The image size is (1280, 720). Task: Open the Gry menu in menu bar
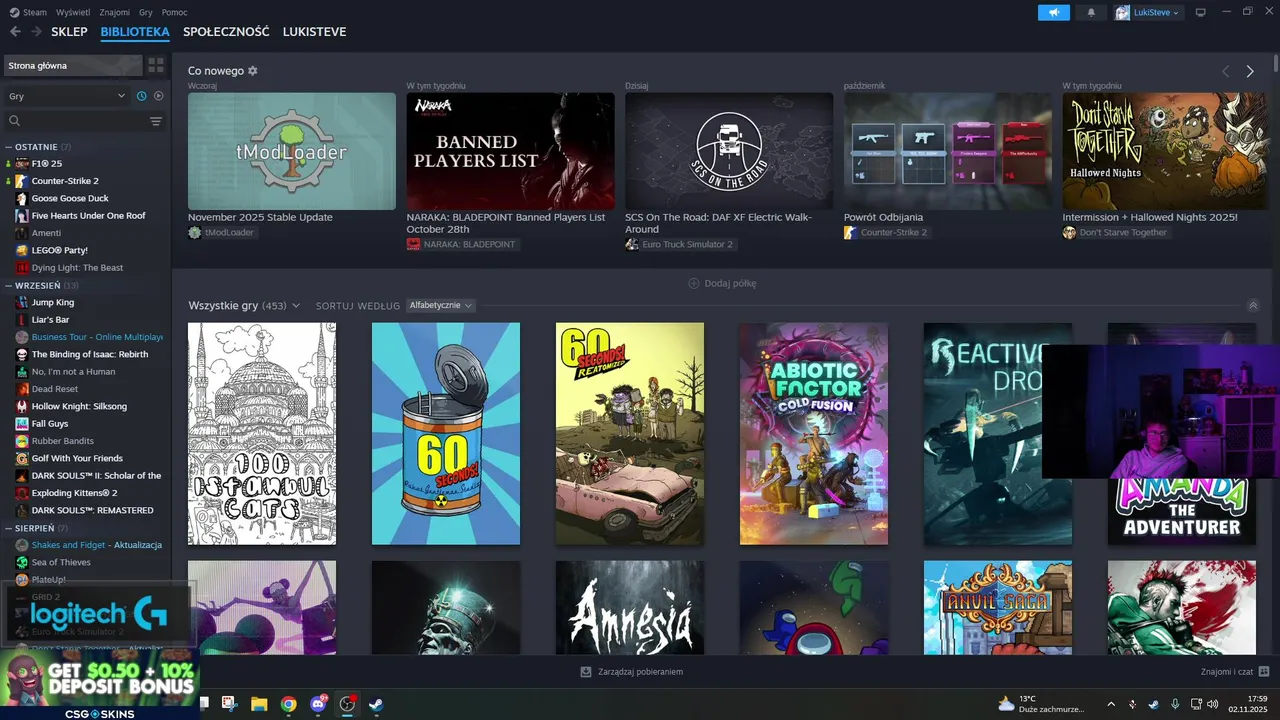[x=146, y=12]
